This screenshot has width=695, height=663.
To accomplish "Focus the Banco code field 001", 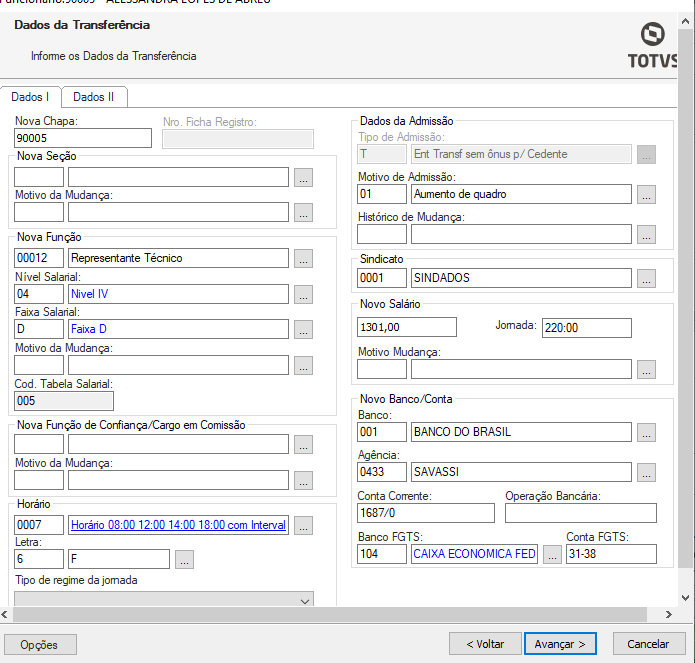I will [382, 432].
